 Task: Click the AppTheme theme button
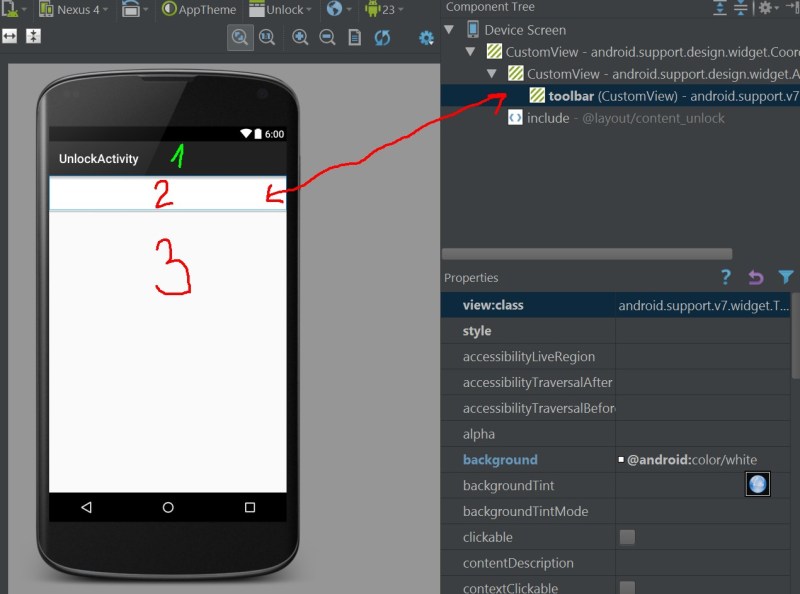coord(198,9)
